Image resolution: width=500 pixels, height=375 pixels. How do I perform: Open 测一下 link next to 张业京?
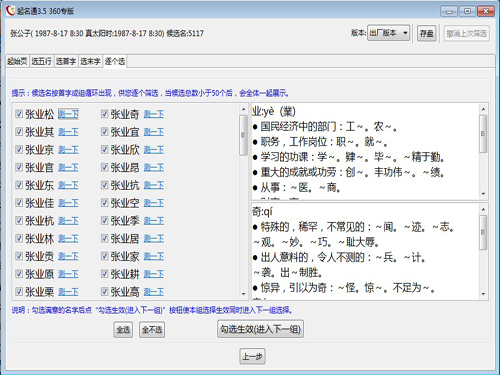(68, 150)
